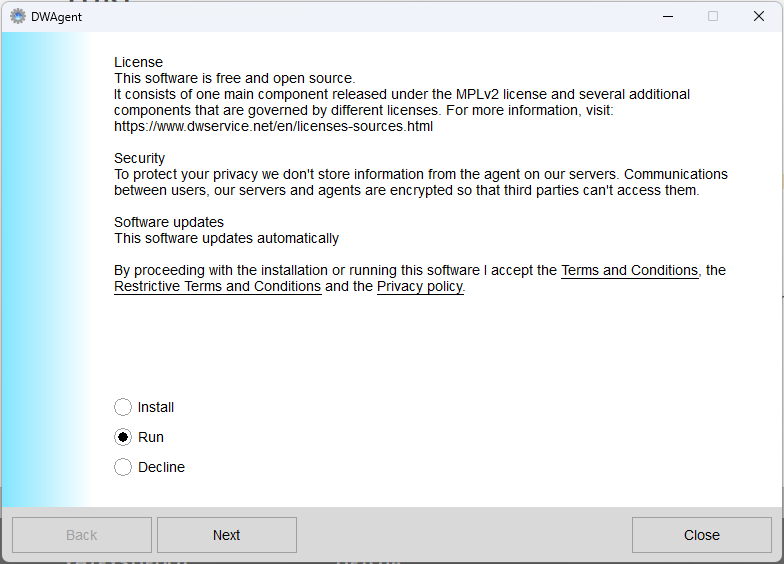Click the disabled Back button
This screenshot has width=784, height=564.
pos(82,535)
